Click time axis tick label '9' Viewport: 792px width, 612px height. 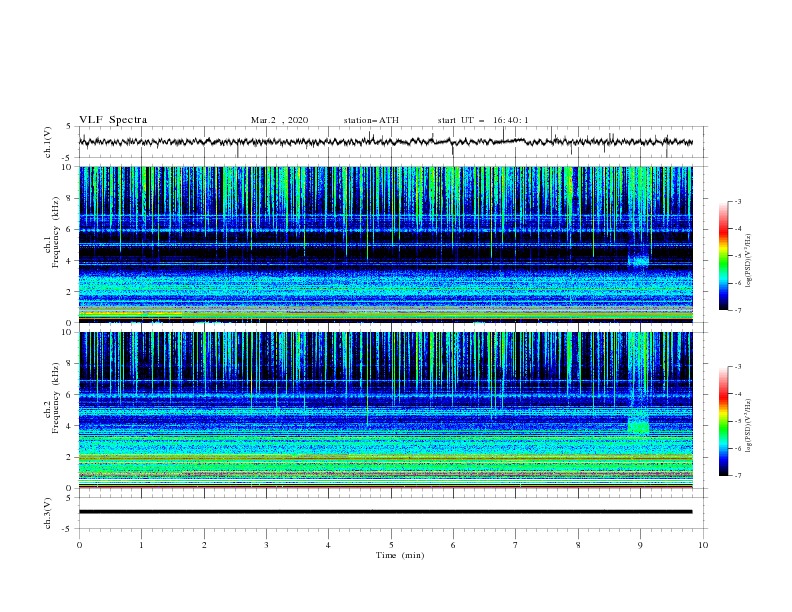(640, 545)
